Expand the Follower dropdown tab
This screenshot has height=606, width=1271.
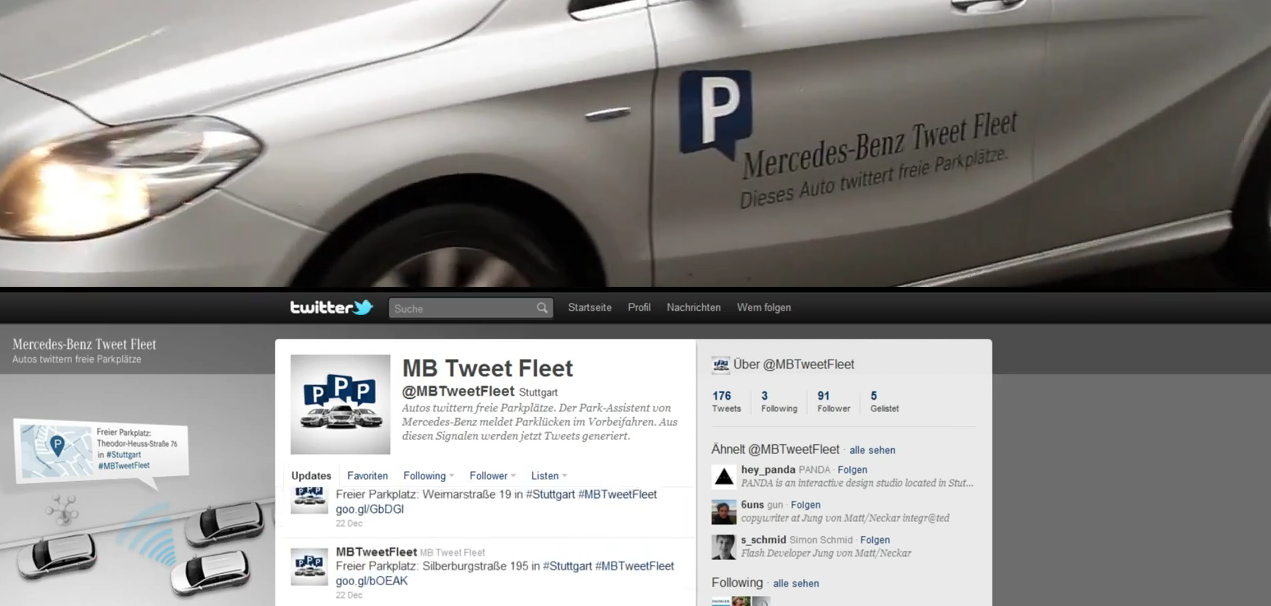(x=493, y=476)
